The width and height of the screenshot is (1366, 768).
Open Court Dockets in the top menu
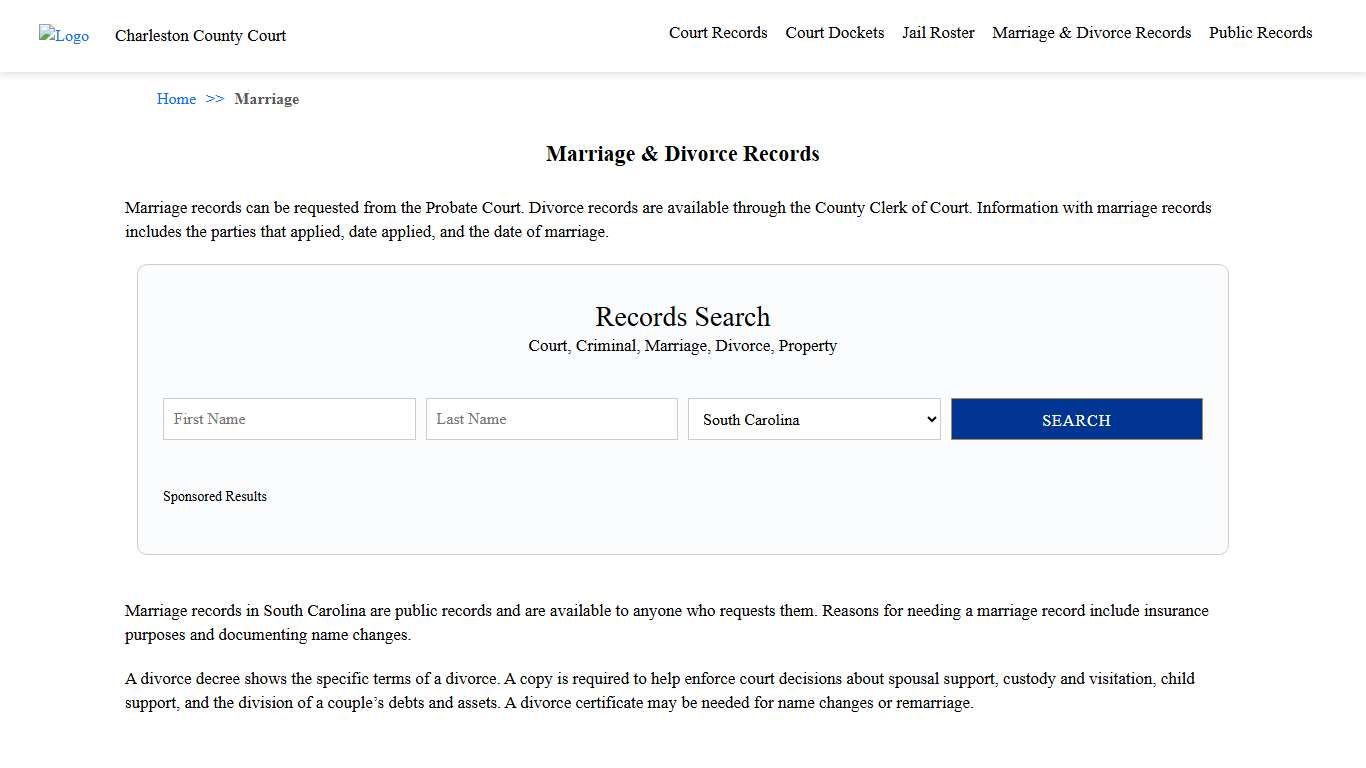pyautogui.click(x=834, y=32)
